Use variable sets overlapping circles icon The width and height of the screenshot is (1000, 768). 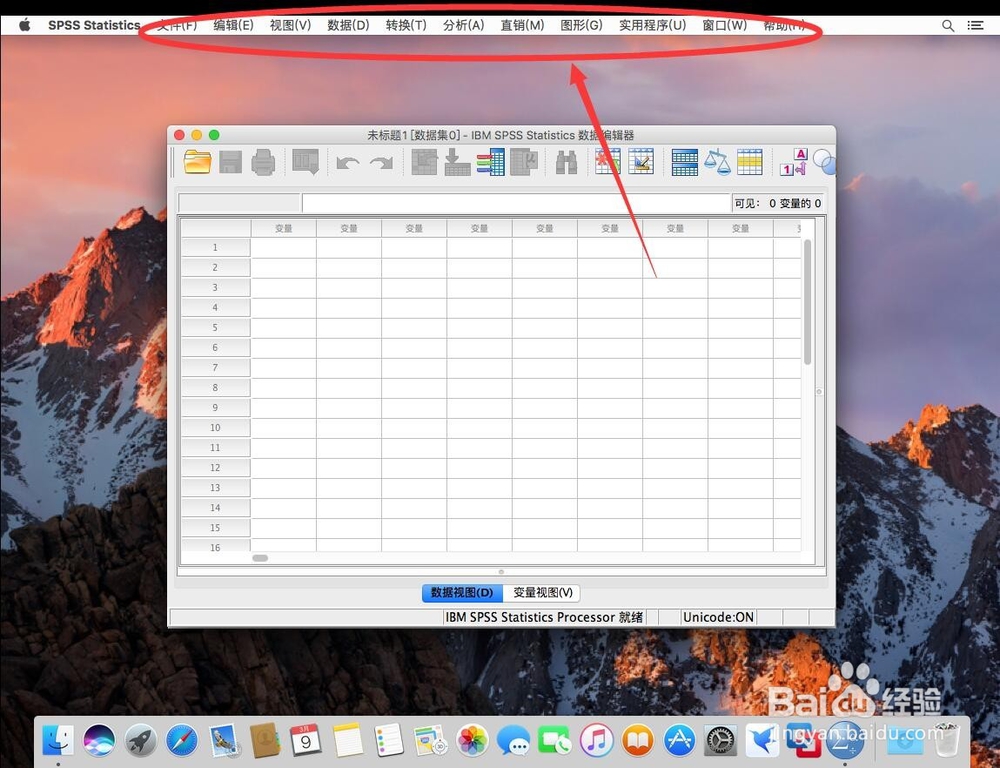824,162
